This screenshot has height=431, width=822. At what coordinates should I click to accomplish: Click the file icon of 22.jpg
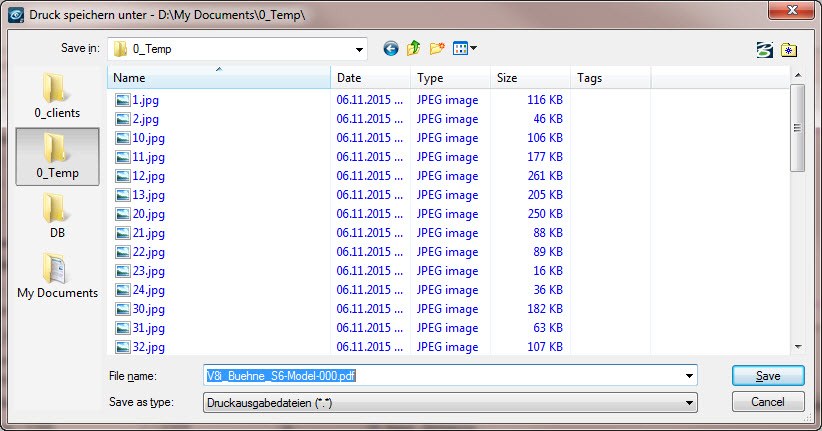click(123, 252)
